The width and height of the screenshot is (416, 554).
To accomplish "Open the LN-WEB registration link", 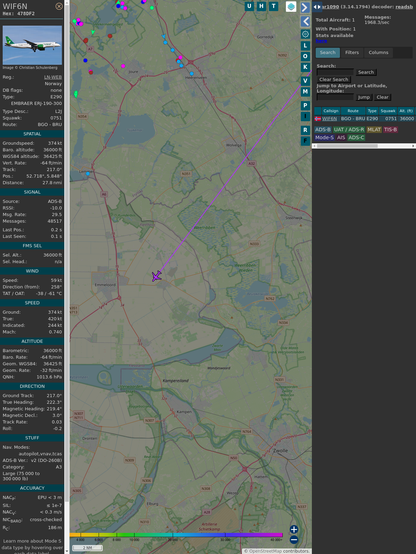I will (53, 77).
